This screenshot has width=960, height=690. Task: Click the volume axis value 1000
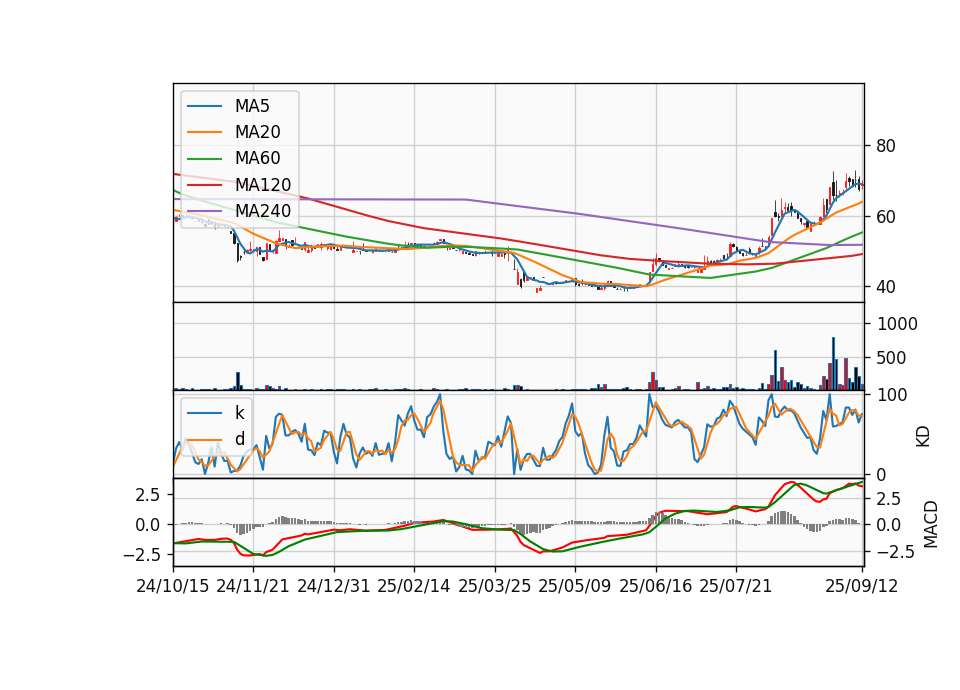[x=897, y=324]
